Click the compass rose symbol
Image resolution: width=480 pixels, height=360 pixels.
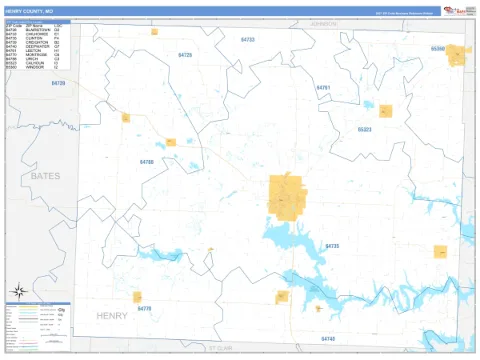click(19, 292)
